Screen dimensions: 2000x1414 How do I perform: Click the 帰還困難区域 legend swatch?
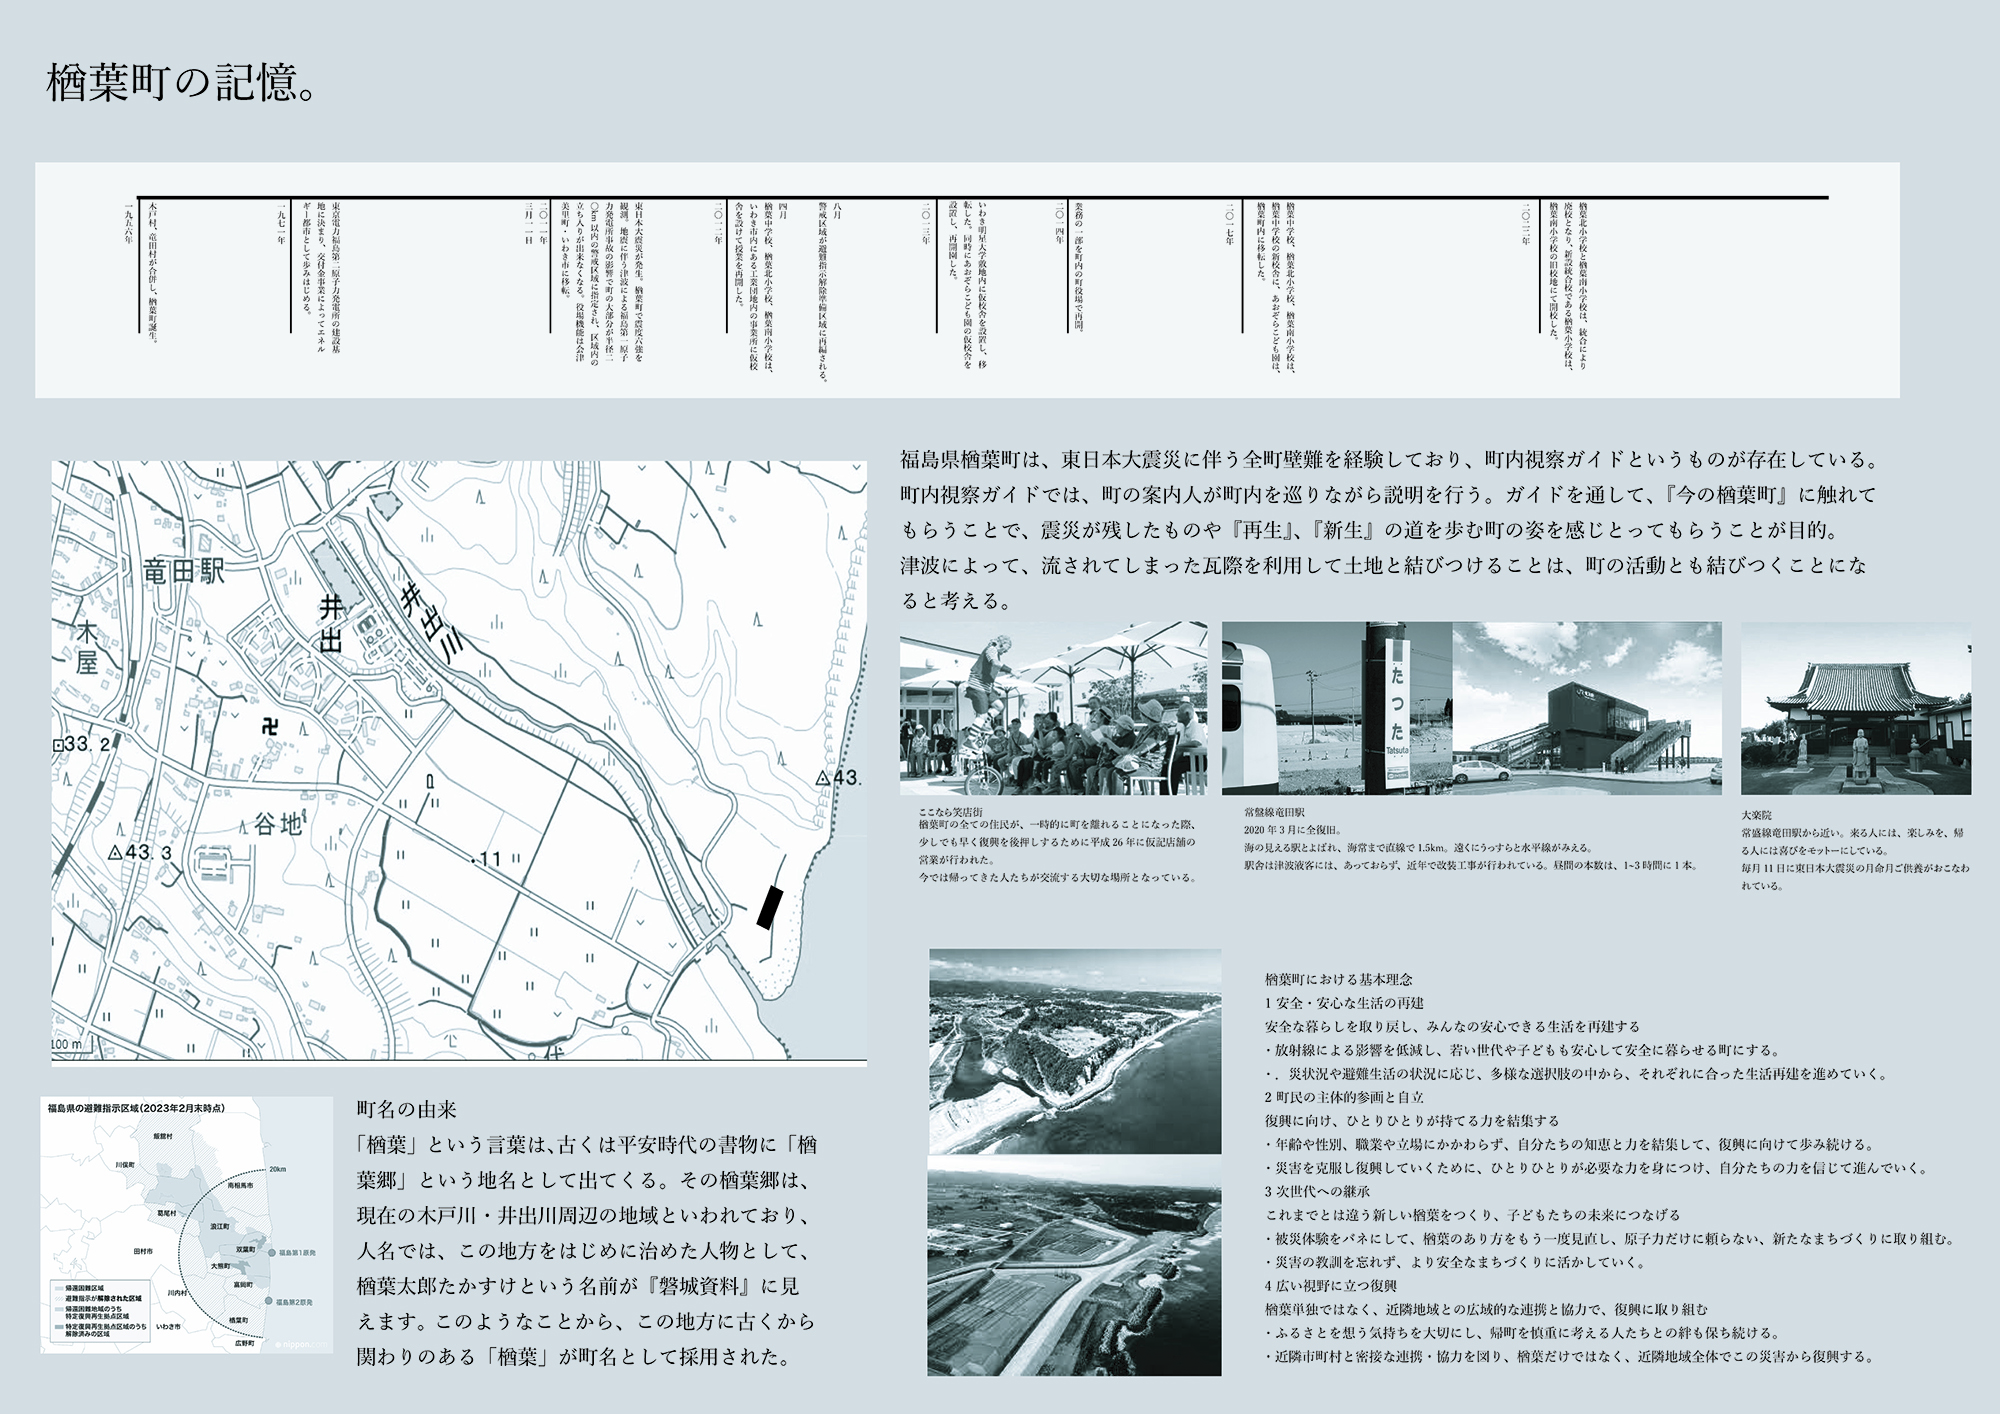tap(59, 1290)
